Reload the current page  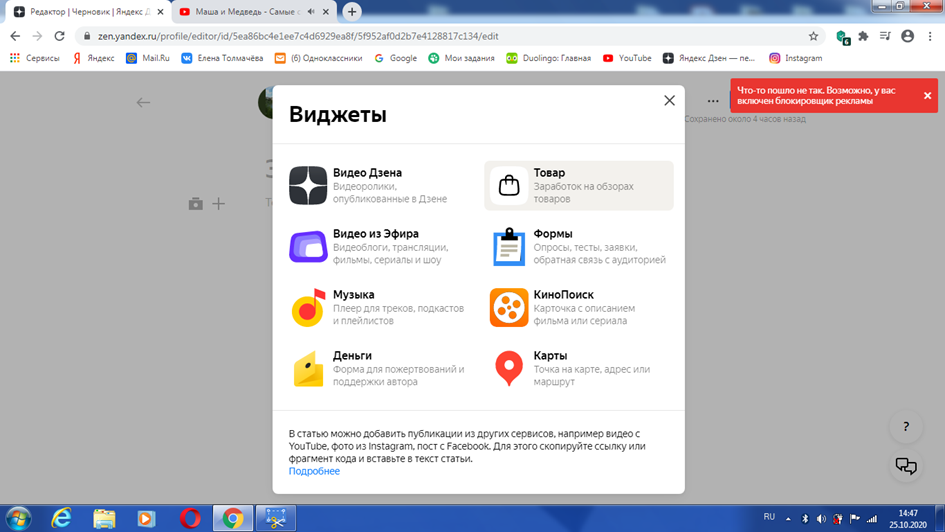click(x=59, y=36)
